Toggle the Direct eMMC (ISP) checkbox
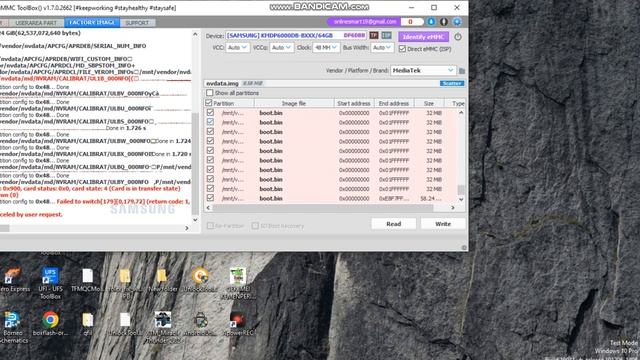The height and width of the screenshot is (360, 640). coord(402,49)
